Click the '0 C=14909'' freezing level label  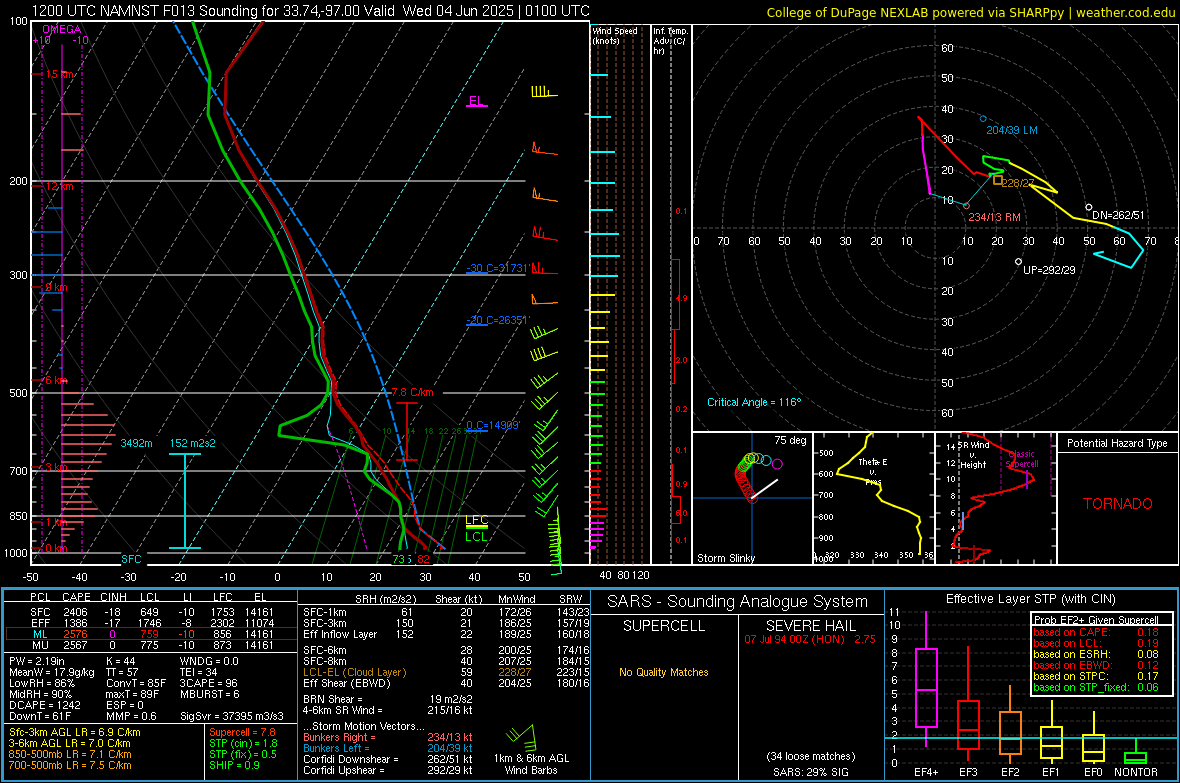pos(493,425)
